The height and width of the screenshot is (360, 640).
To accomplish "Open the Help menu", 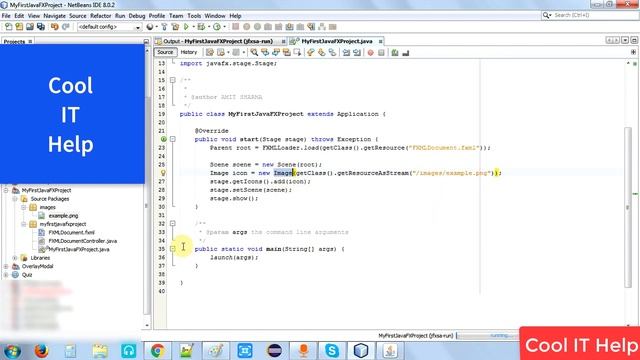I will [235, 16].
